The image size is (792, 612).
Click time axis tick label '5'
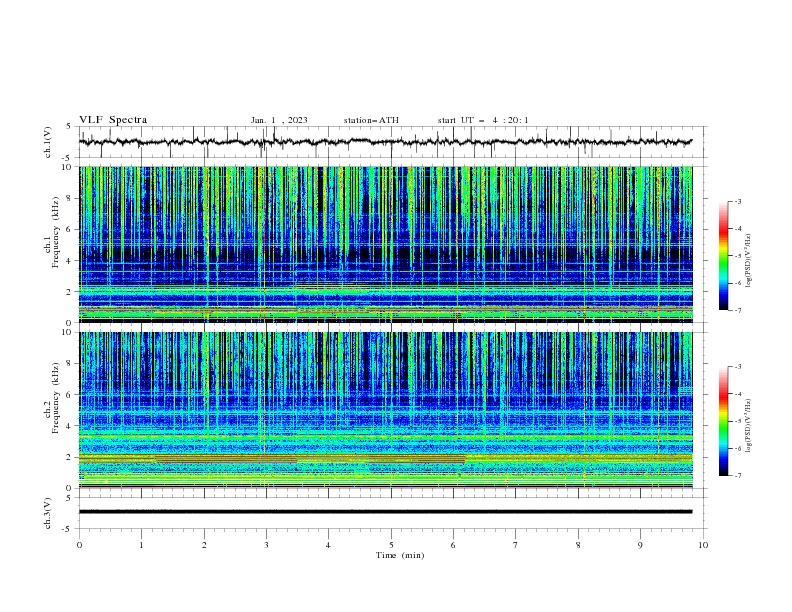391,545
